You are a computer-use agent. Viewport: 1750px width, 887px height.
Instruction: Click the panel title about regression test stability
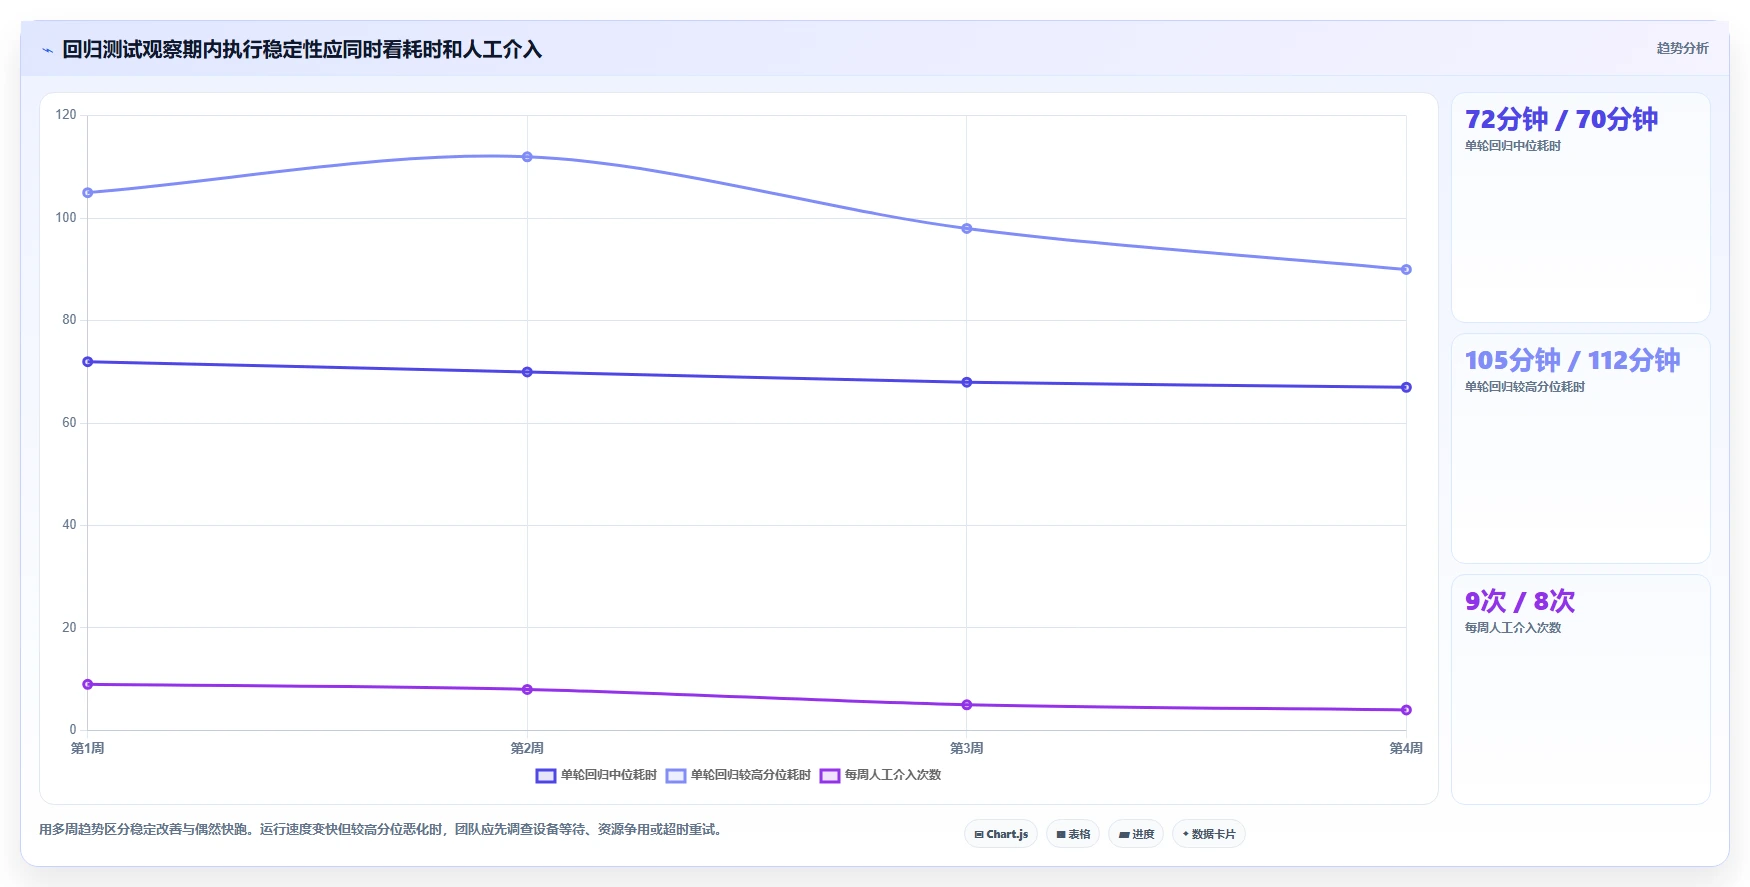pyautogui.click(x=302, y=50)
